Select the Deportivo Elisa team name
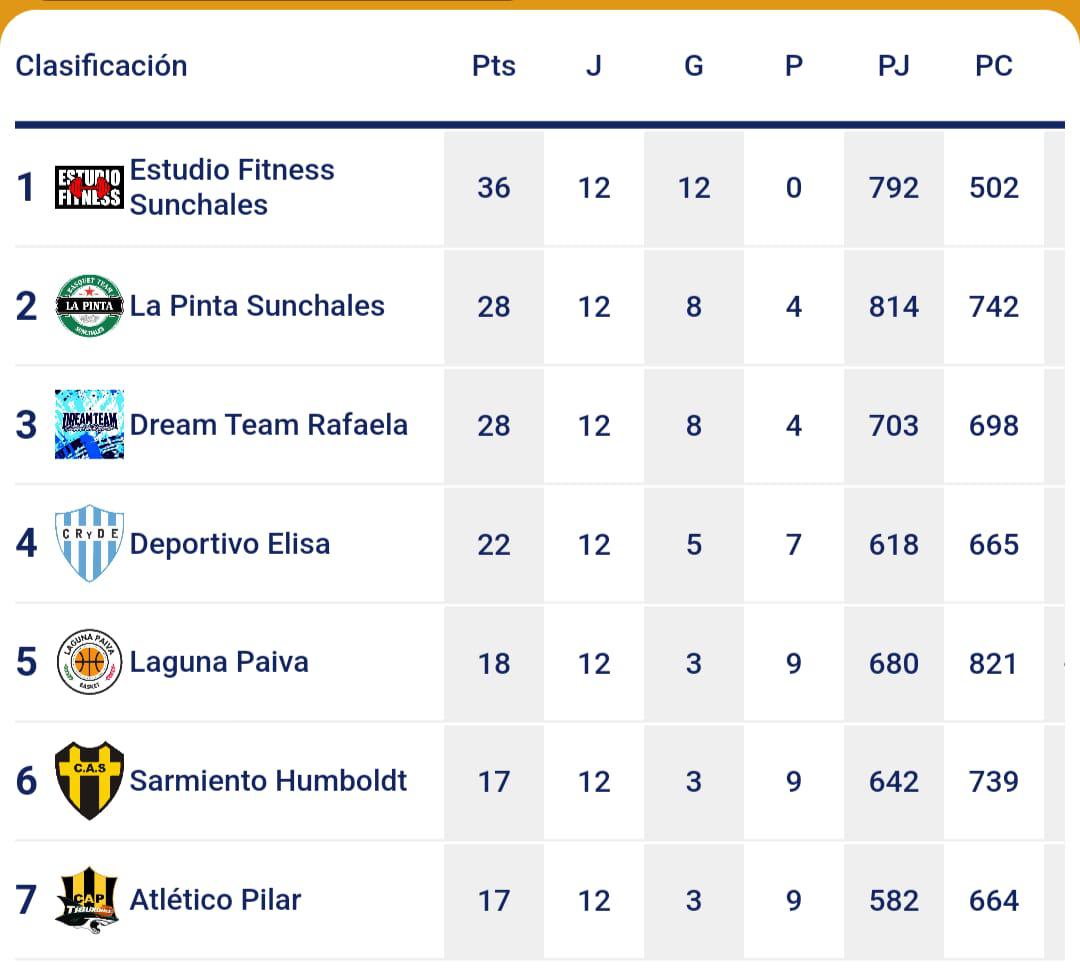 (x=230, y=544)
